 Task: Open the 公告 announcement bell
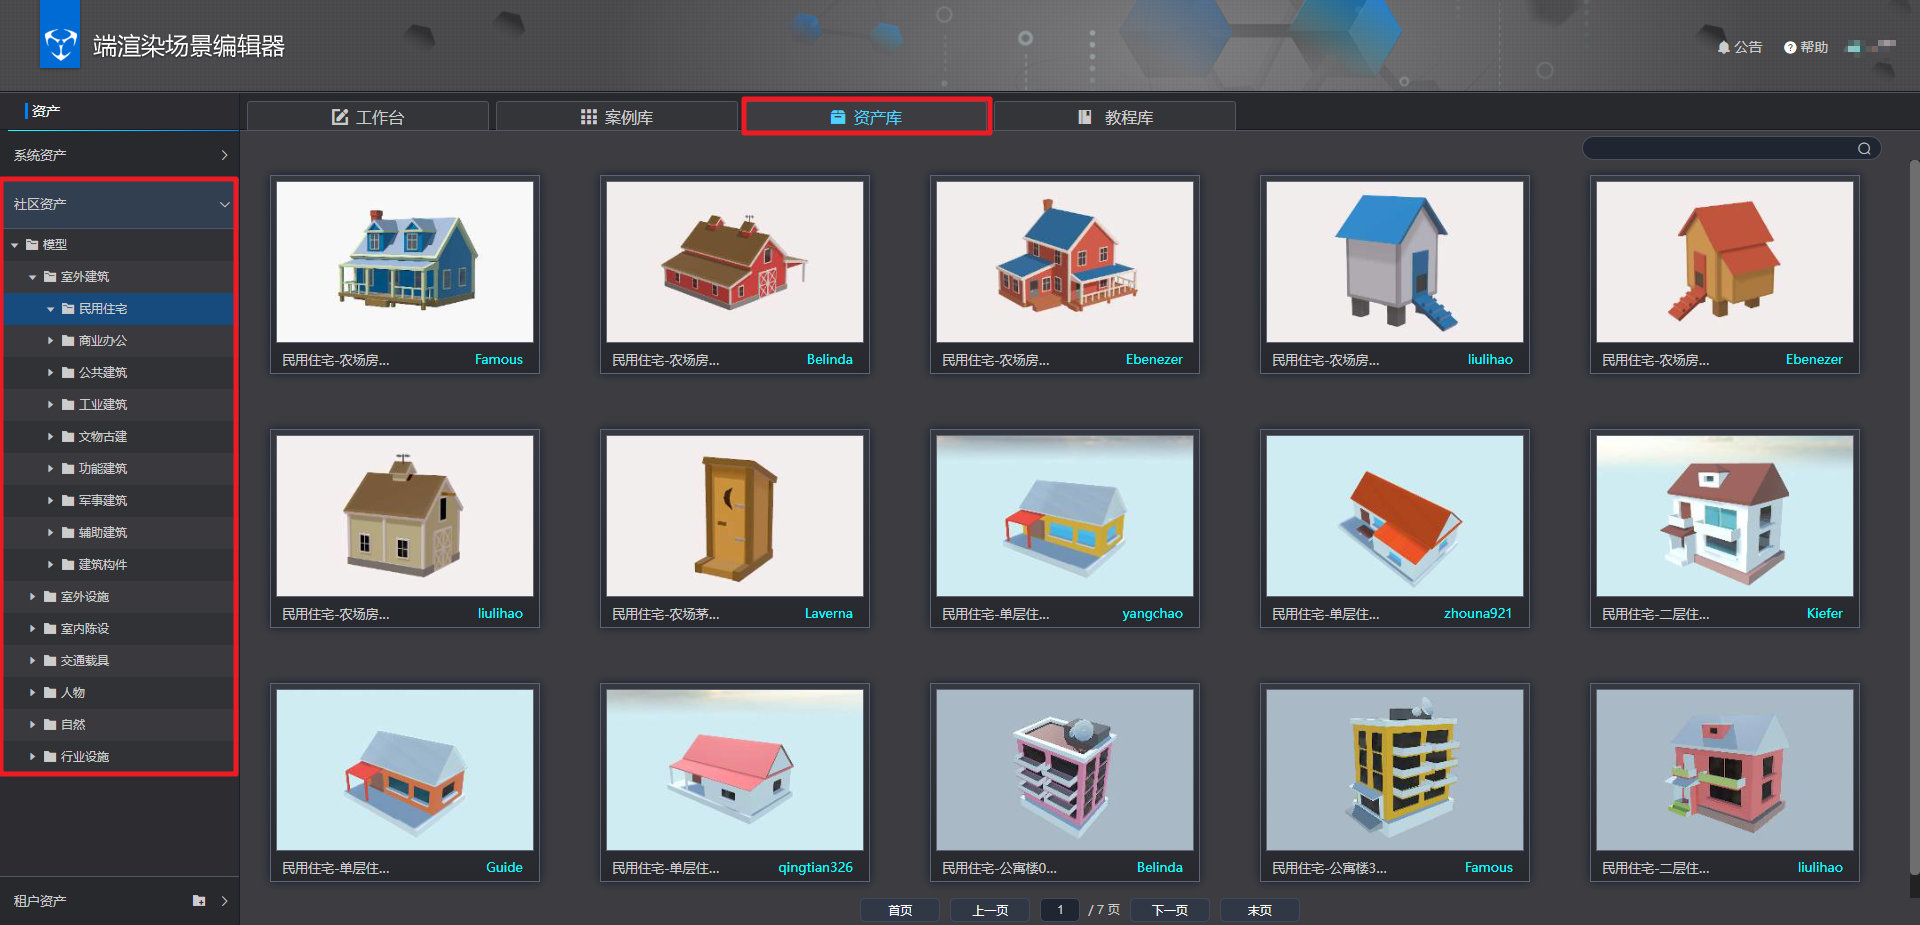pos(1739,47)
